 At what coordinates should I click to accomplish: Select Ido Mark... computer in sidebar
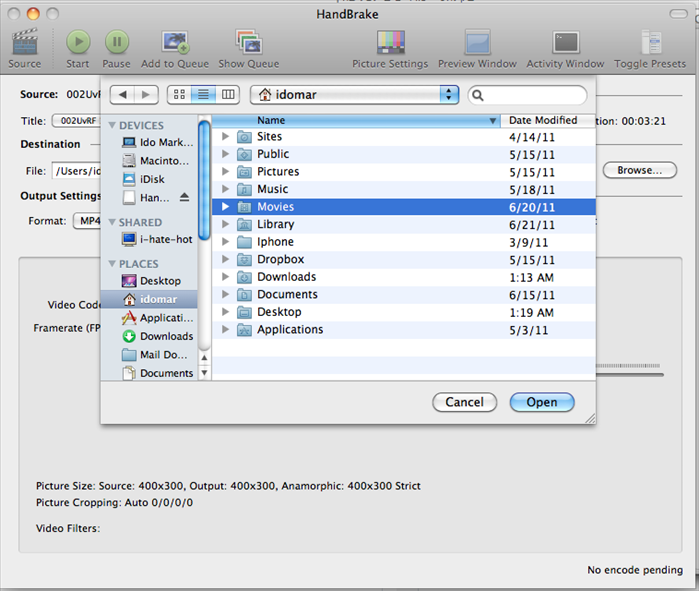(150, 142)
